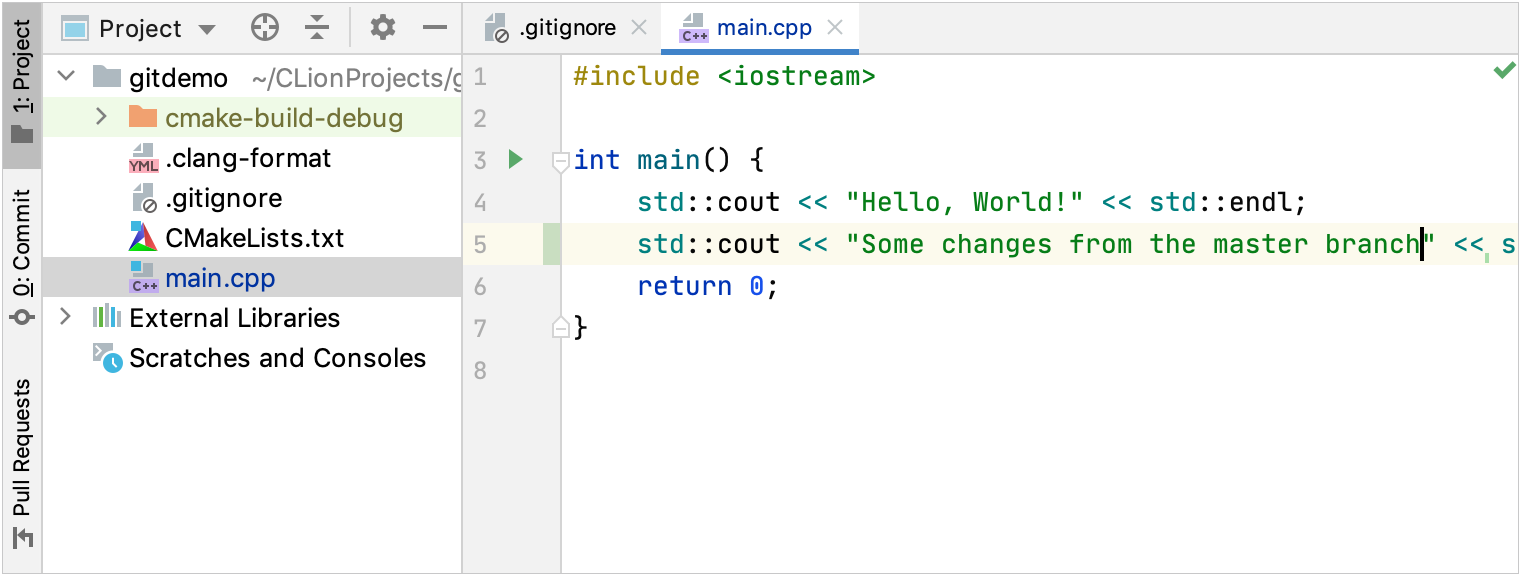The image size is (1521, 577).
Task: Select .clang-format file in tree
Action: (247, 158)
